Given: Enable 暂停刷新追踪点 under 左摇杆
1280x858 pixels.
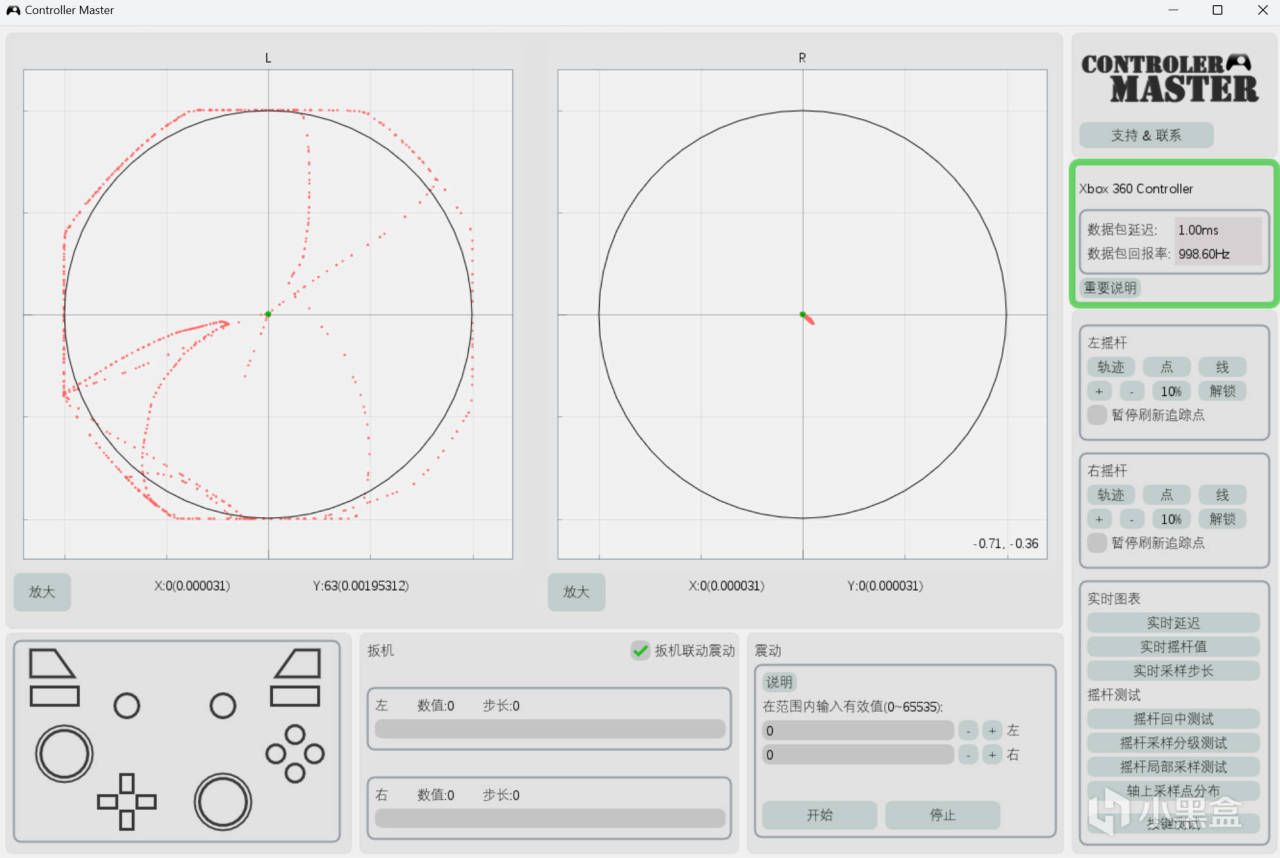Looking at the screenshot, I should click(1097, 415).
